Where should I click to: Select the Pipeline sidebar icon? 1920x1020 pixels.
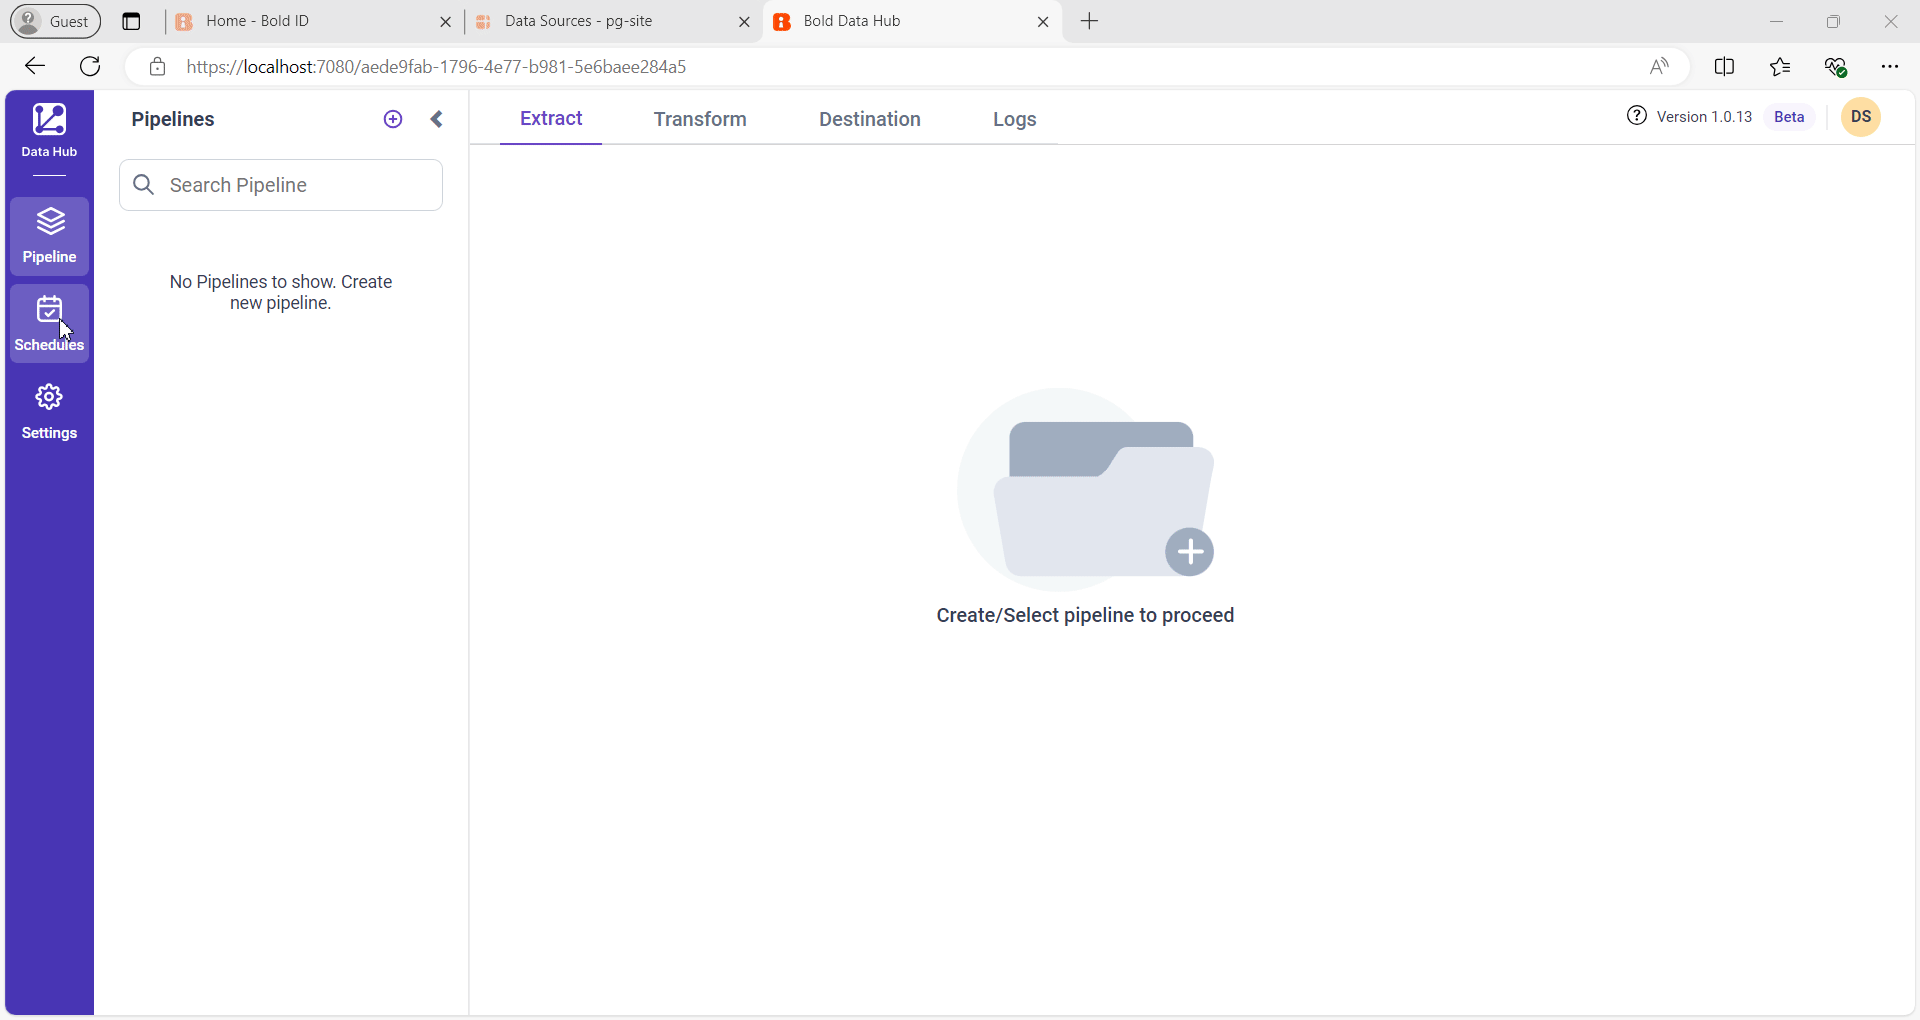[x=50, y=236]
